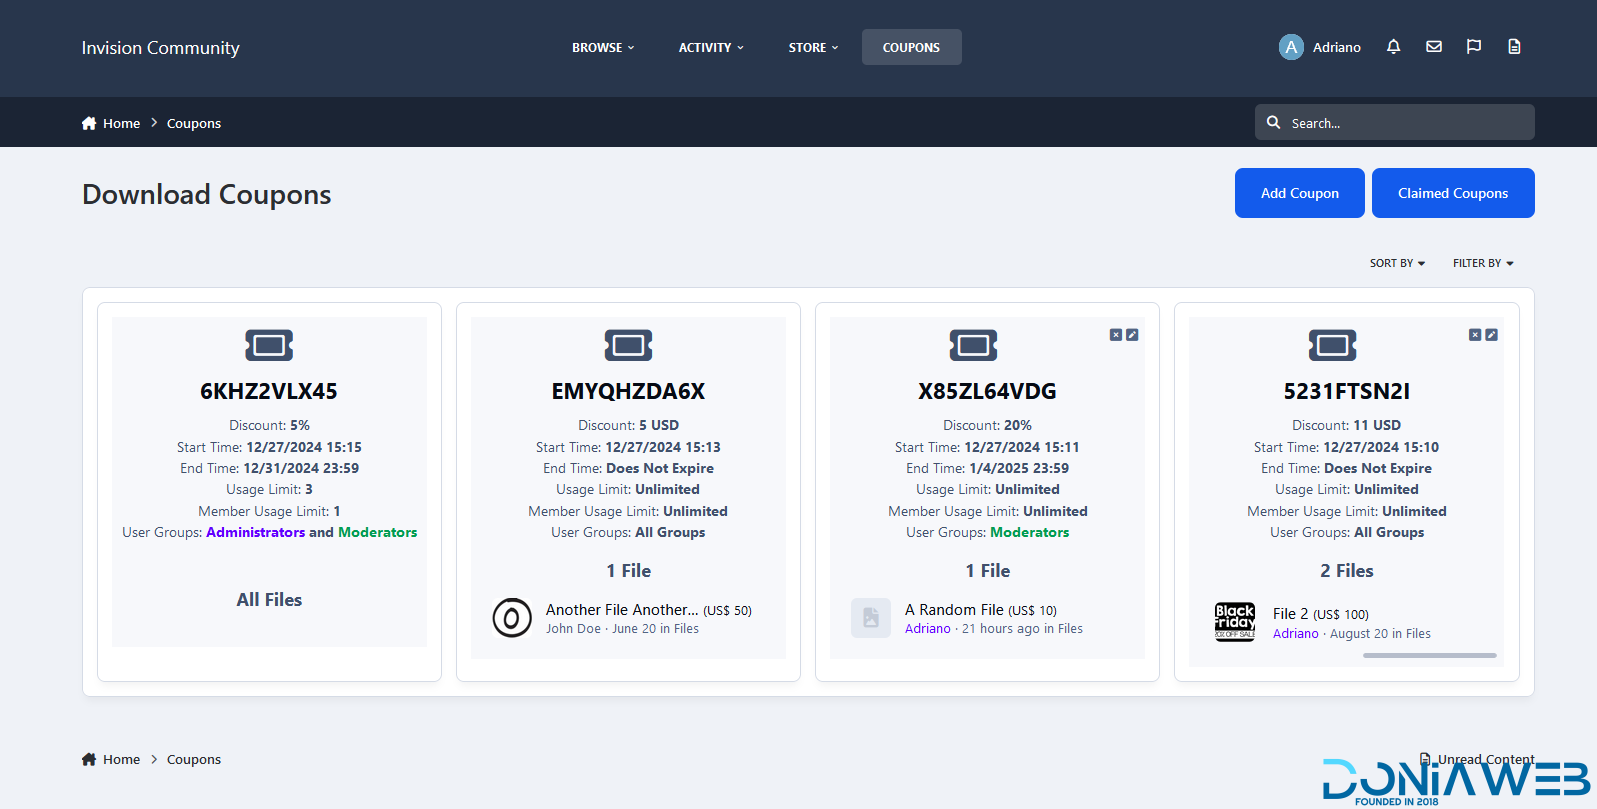Edit the 5231FTSN2I coupon
1597x809 pixels.
[1491, 335]
